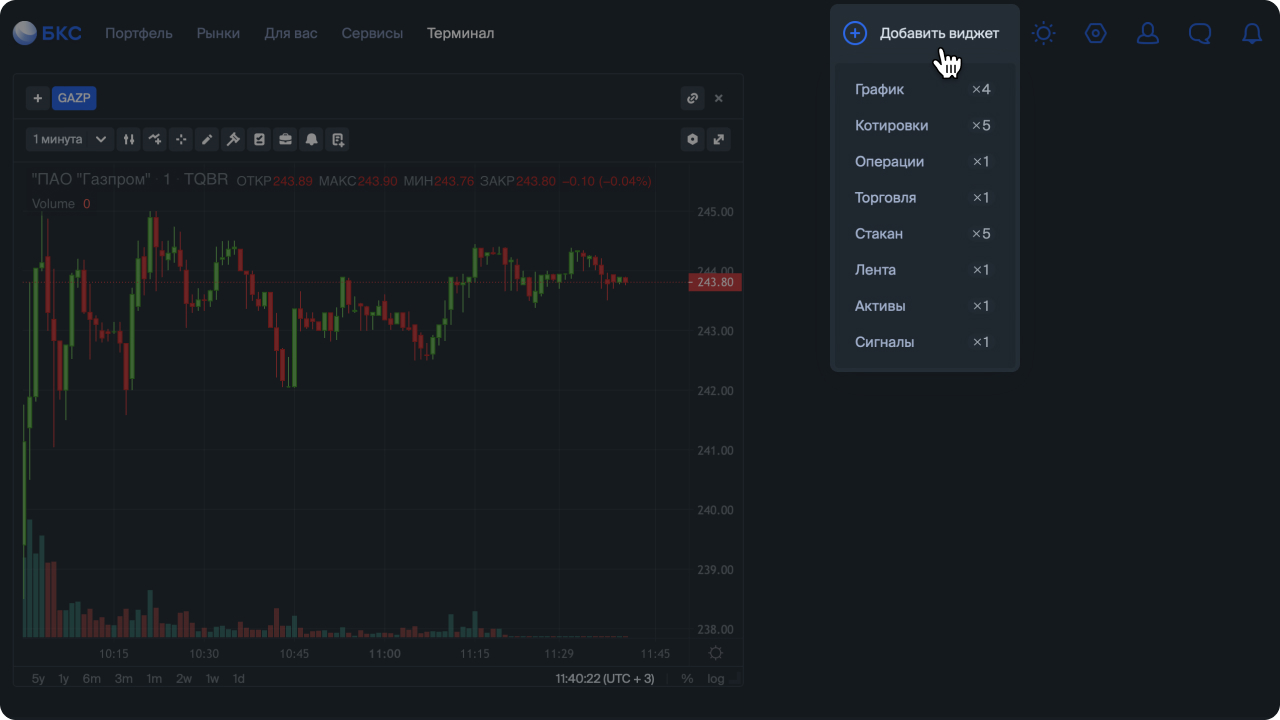Click the 243.80 current price label
This screenshot has width=1280, height=720.
point(715,282)
